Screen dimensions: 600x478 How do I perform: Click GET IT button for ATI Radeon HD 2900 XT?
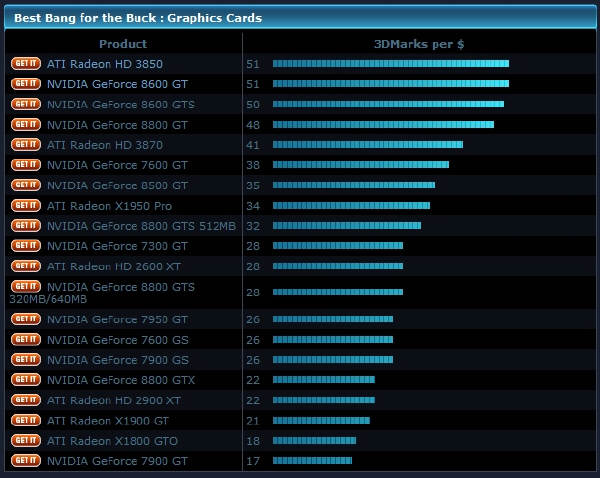pos(26,400)
